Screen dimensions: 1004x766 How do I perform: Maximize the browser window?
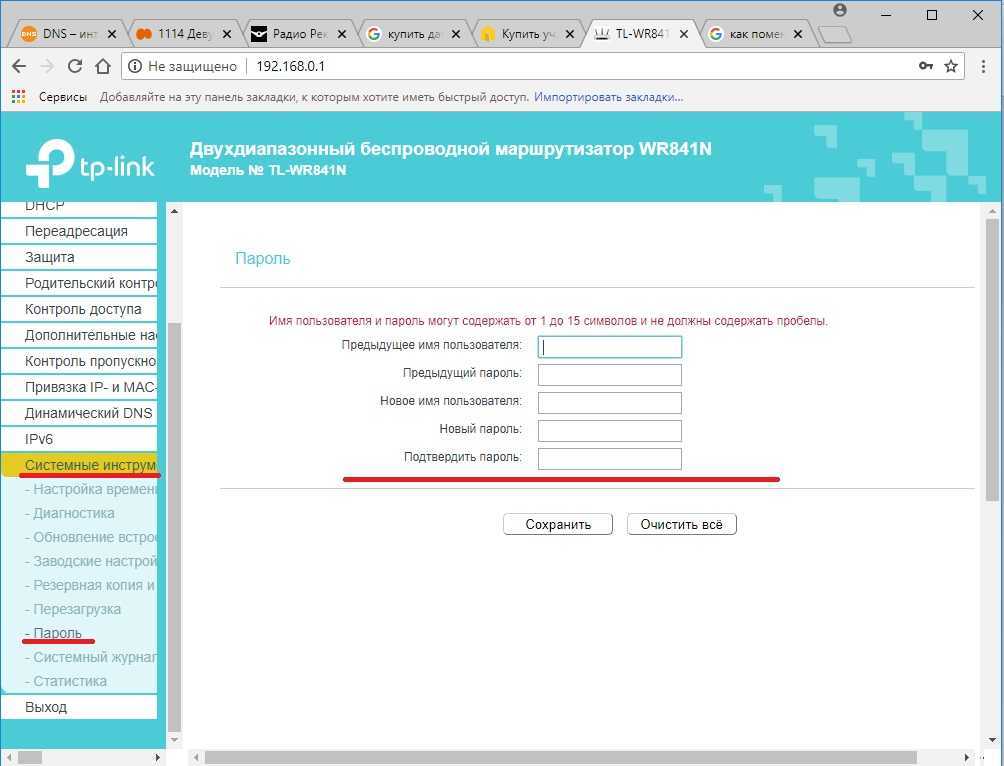click(932, 15)
